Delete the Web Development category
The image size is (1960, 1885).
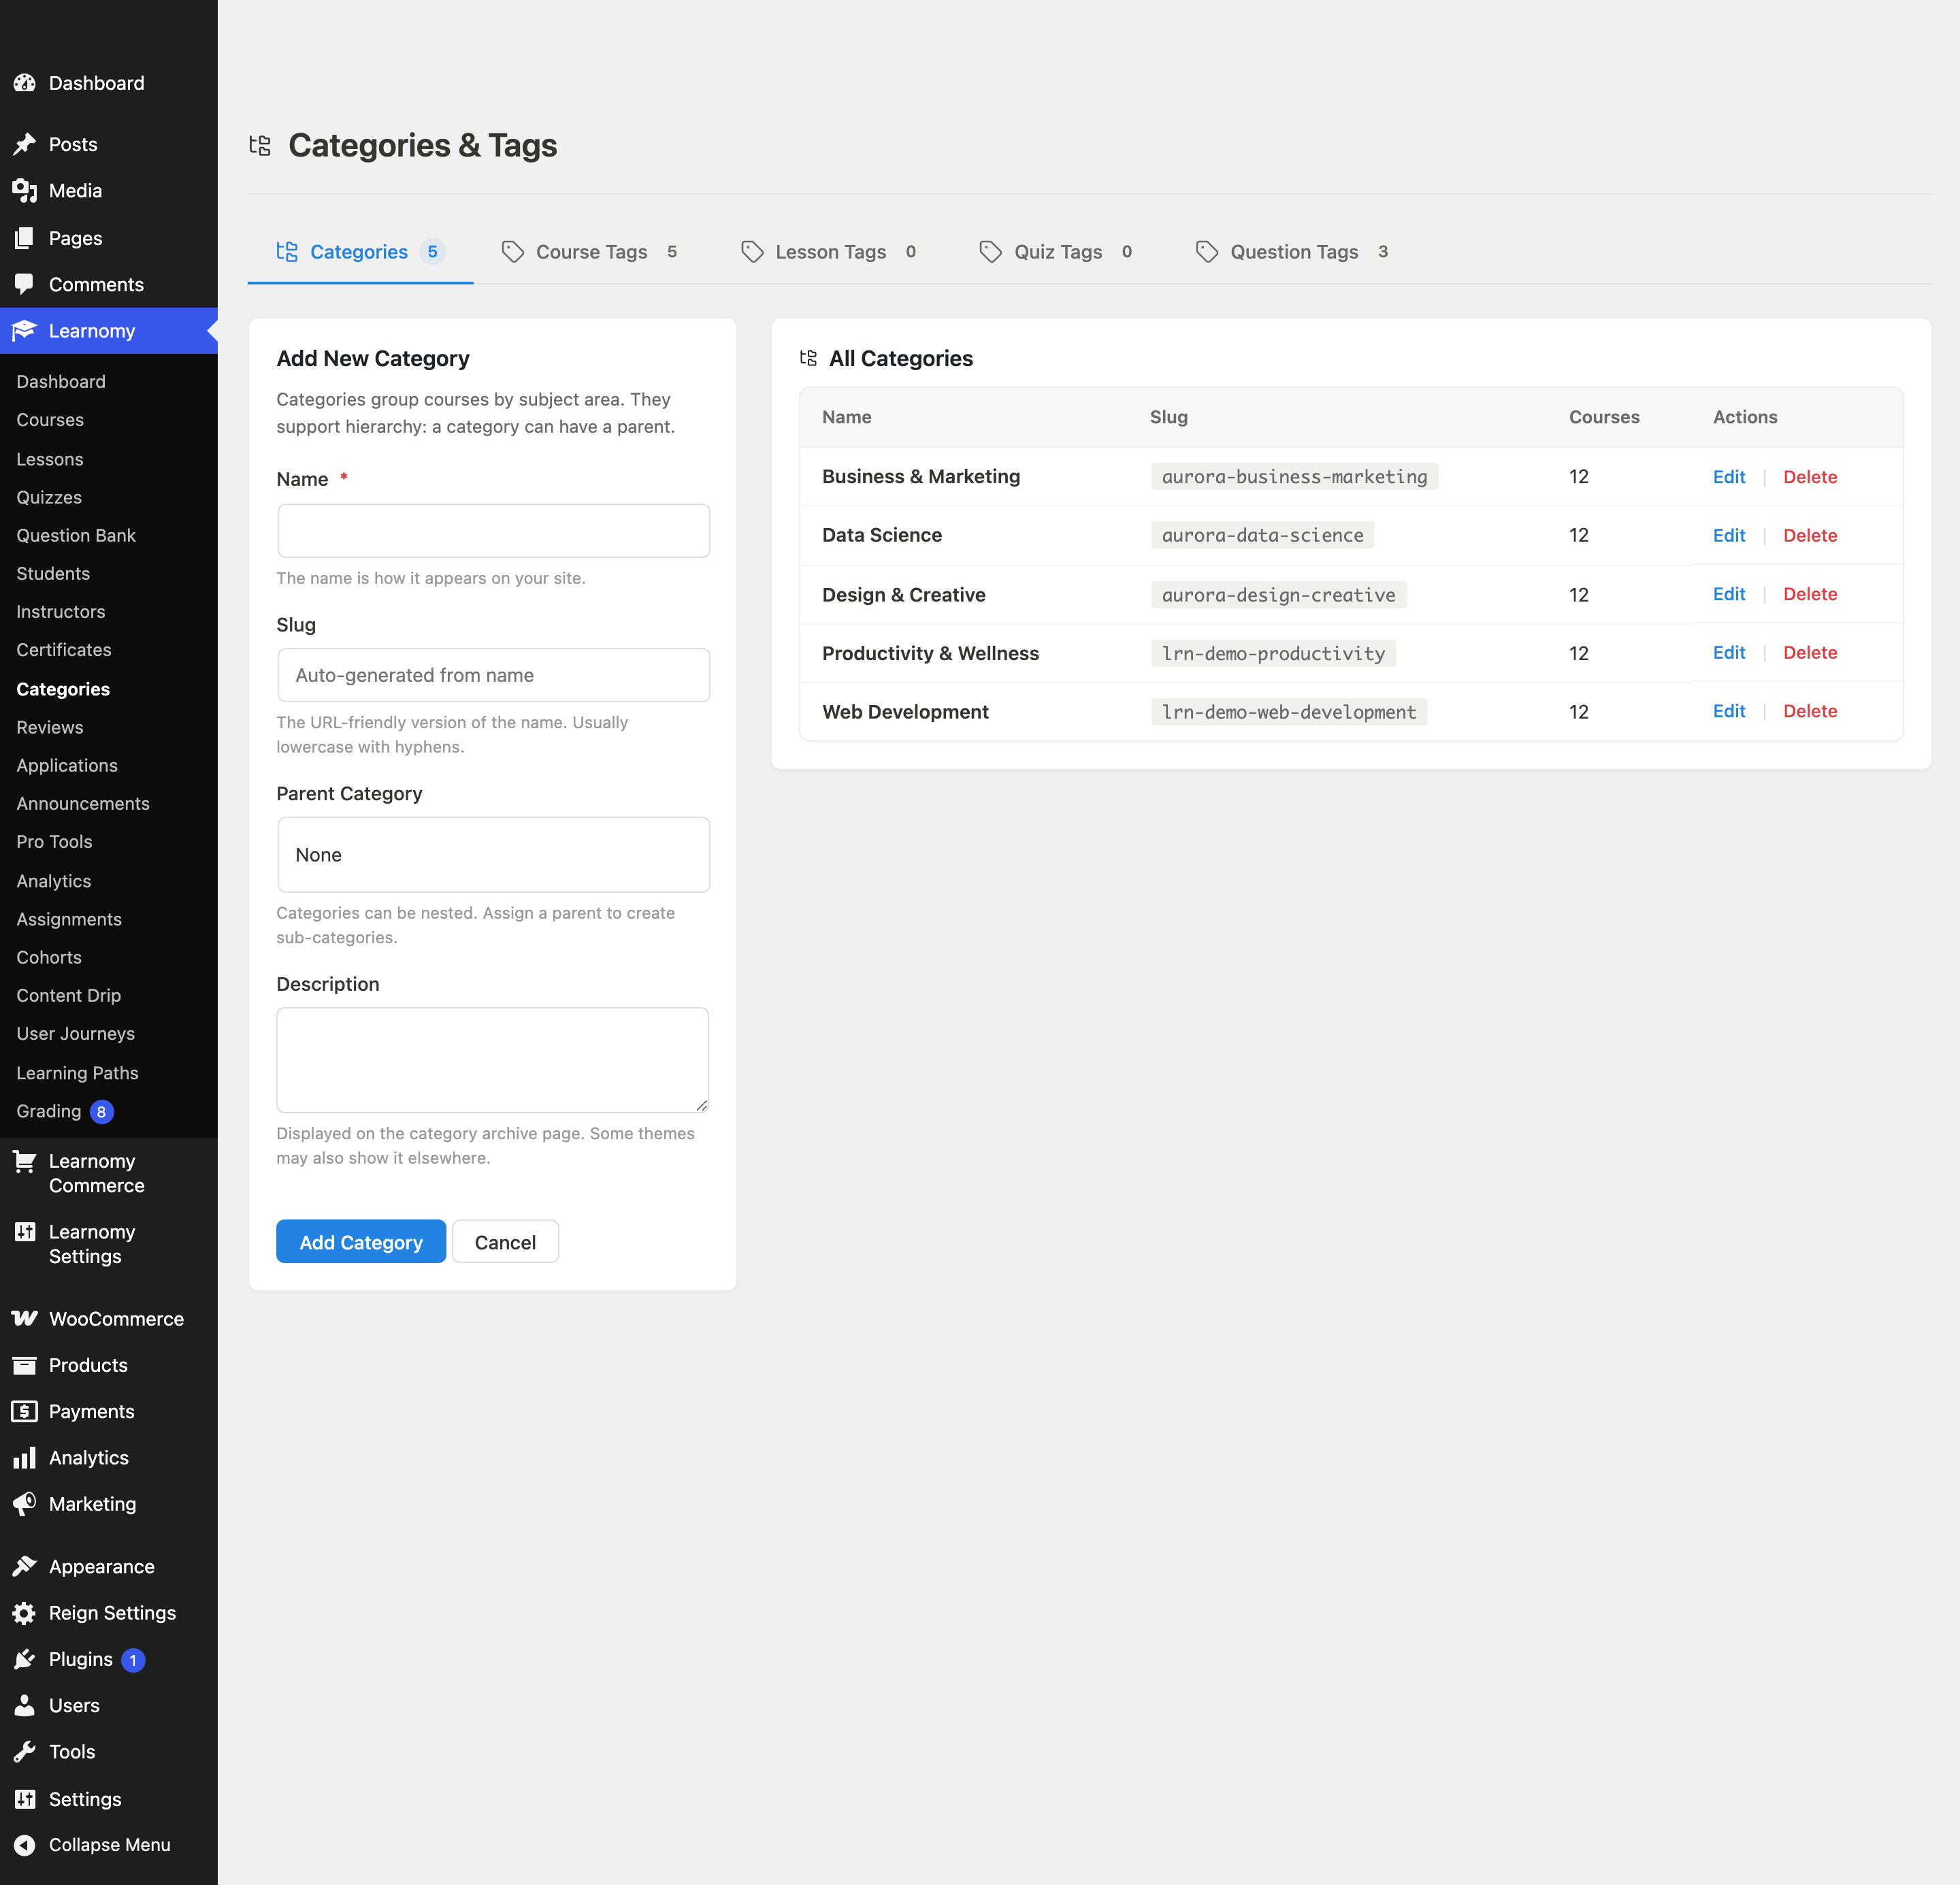click(1810, 711)
